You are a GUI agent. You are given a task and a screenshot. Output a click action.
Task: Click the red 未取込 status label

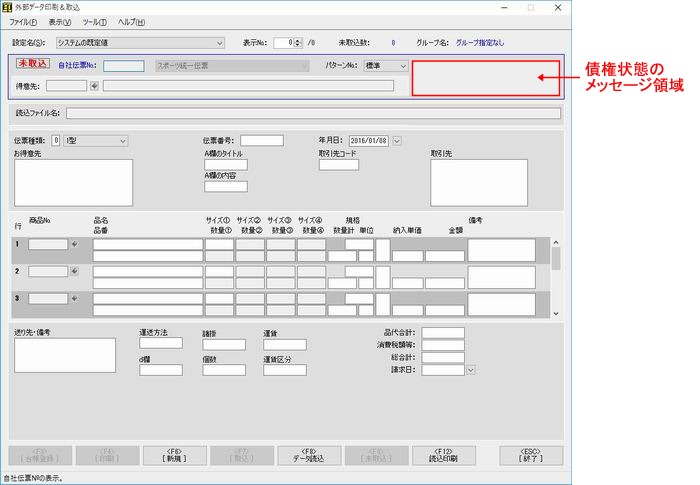33,63
